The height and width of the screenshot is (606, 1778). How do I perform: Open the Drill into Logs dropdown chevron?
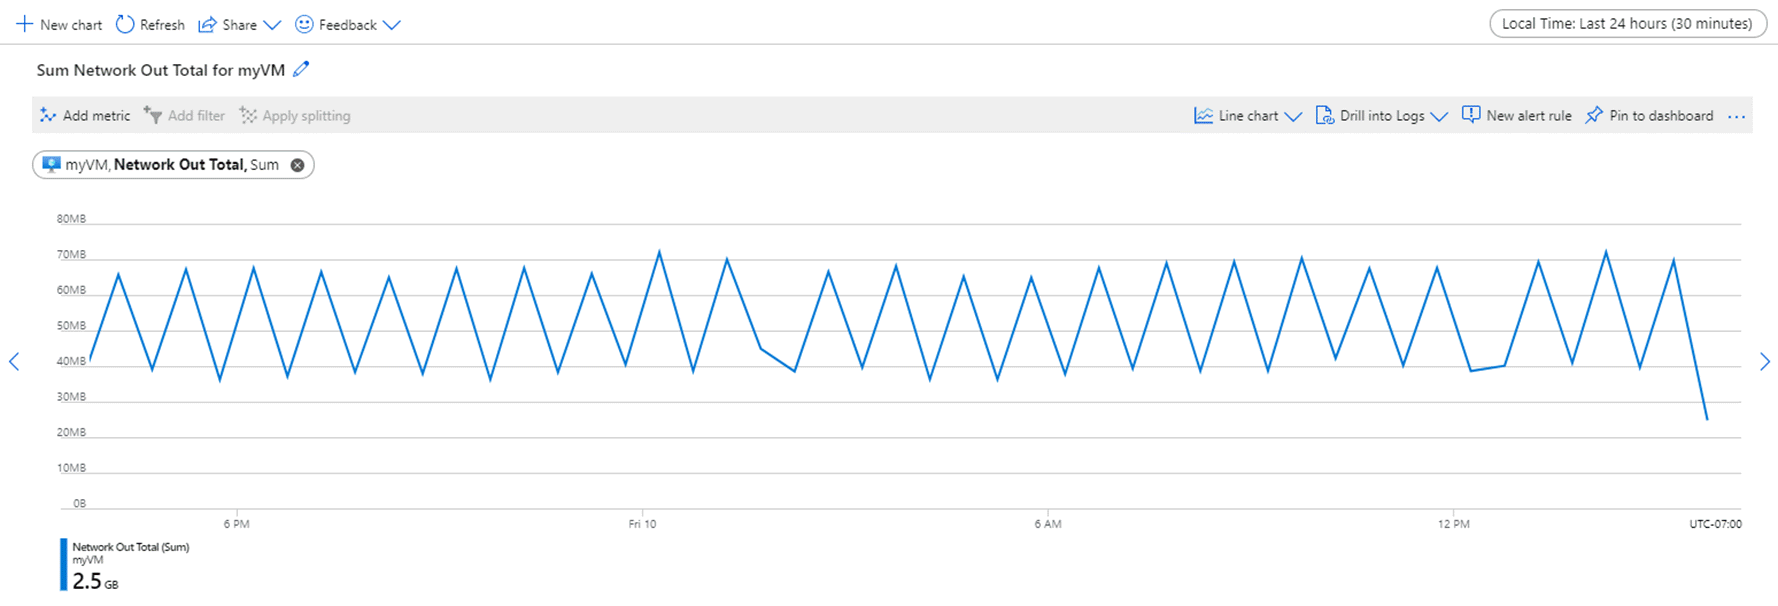[1440, 115]
